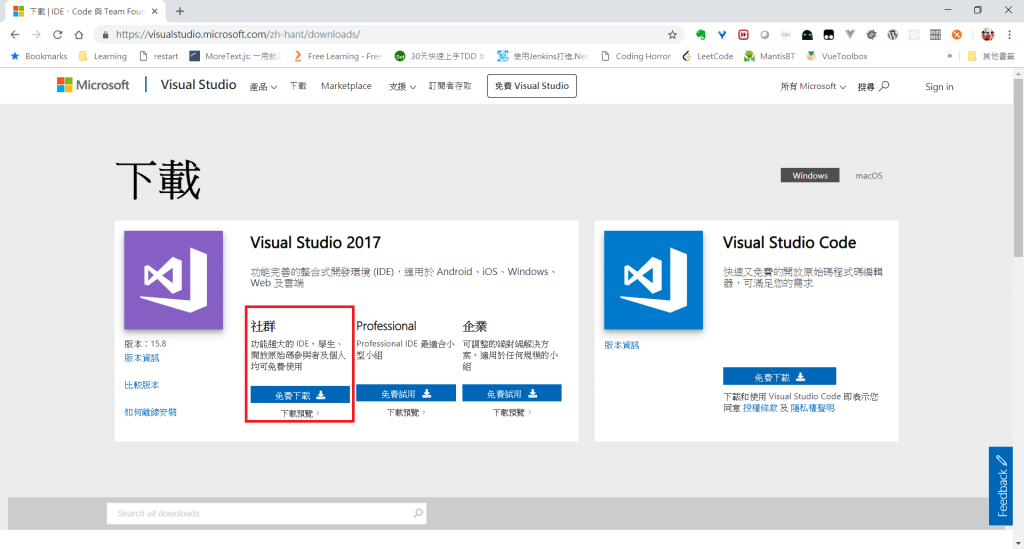Viewport: 1024px width, 549px height.
Task: Reload the current page
Action: click(57, 35)
